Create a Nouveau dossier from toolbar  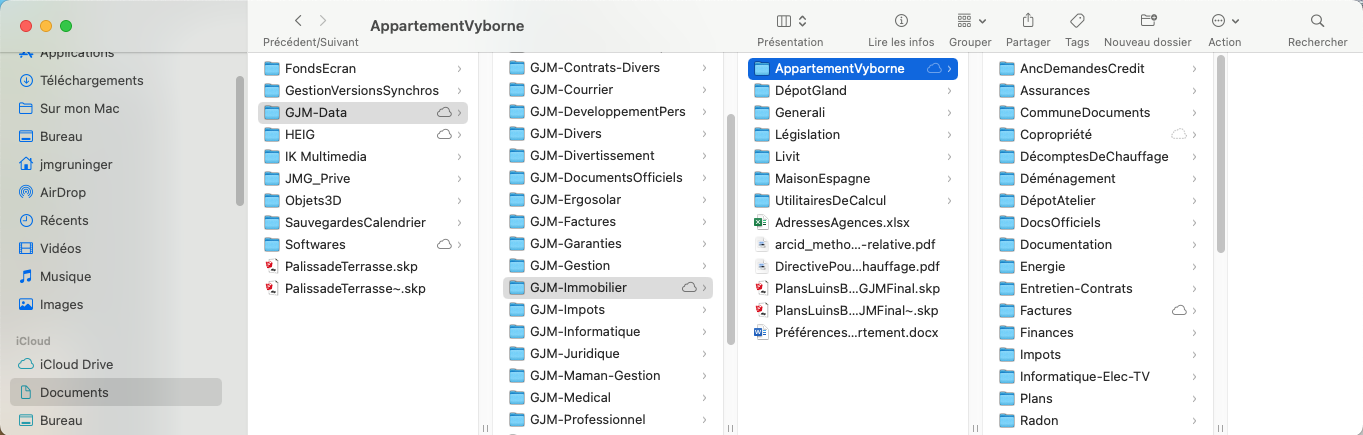pos(1147,21)
